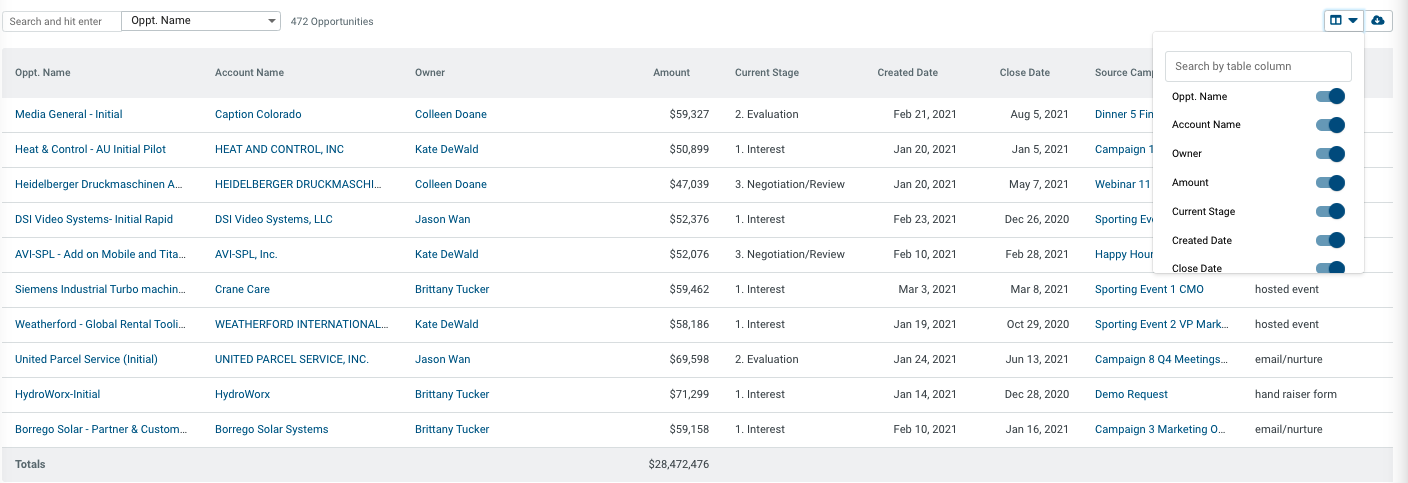Screen dimensions: 1408x483
Task: Open Demo Request source campaign
Action: point(1131,394)
